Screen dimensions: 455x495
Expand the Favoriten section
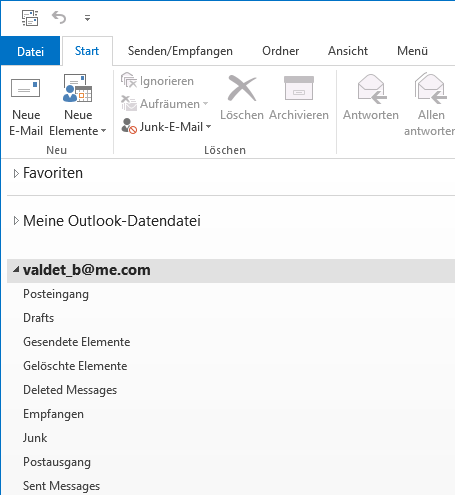(16, 173)
